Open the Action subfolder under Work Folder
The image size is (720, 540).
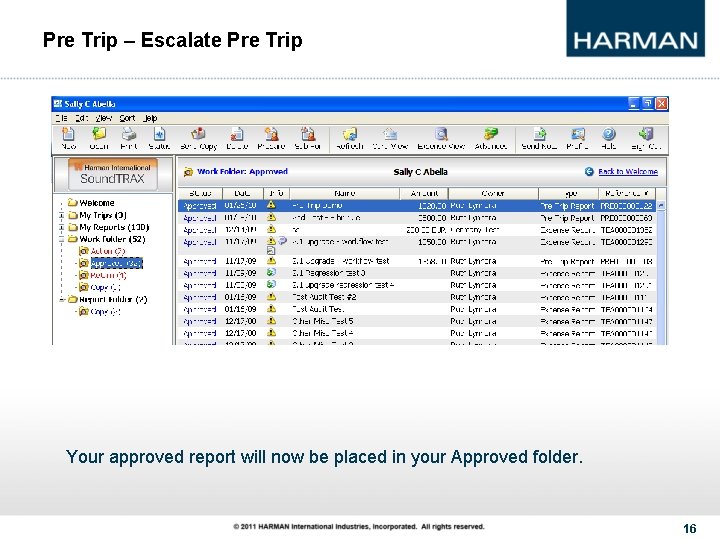[x=102, y=251]
